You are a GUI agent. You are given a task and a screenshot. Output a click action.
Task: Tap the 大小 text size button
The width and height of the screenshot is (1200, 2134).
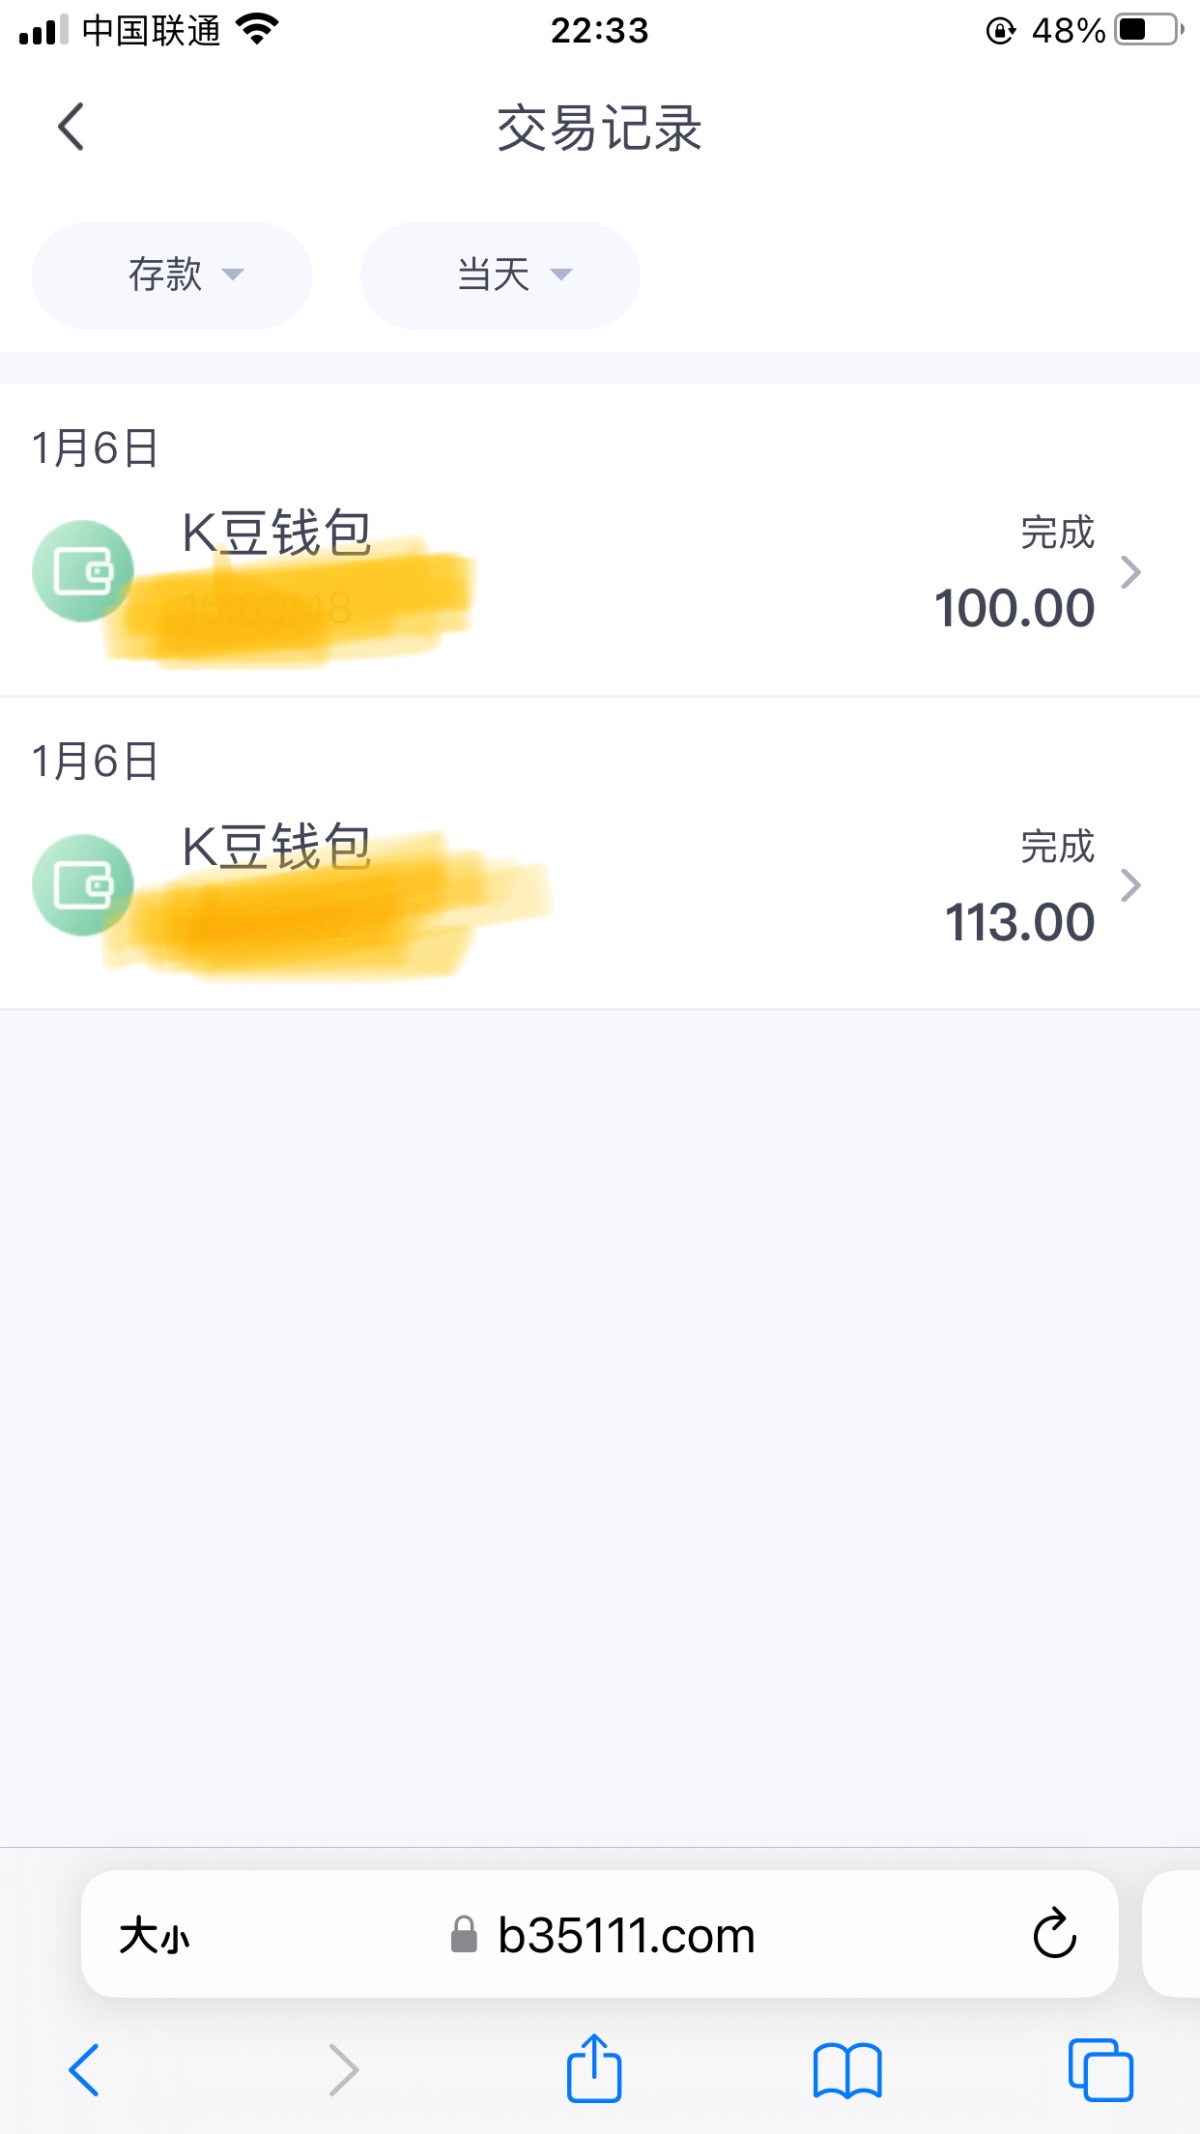pos(154,1936)
